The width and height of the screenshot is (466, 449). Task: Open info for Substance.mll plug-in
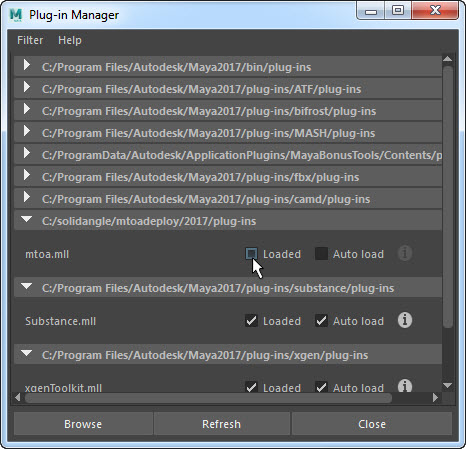[x=405, y=320]
